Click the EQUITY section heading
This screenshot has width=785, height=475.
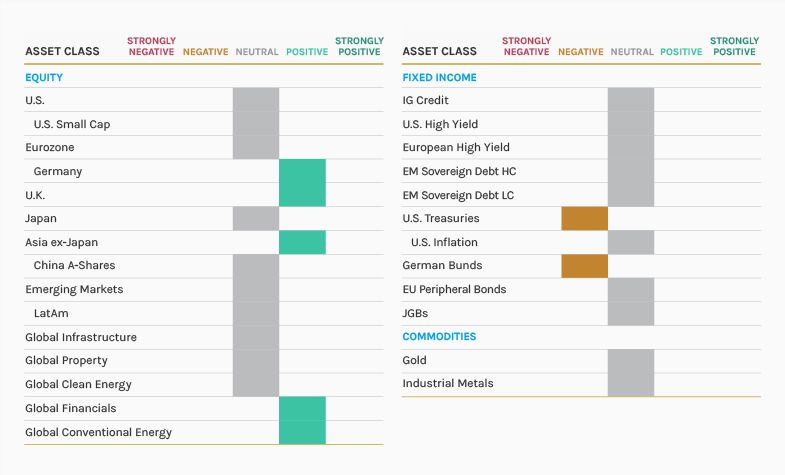pos(44,77)
